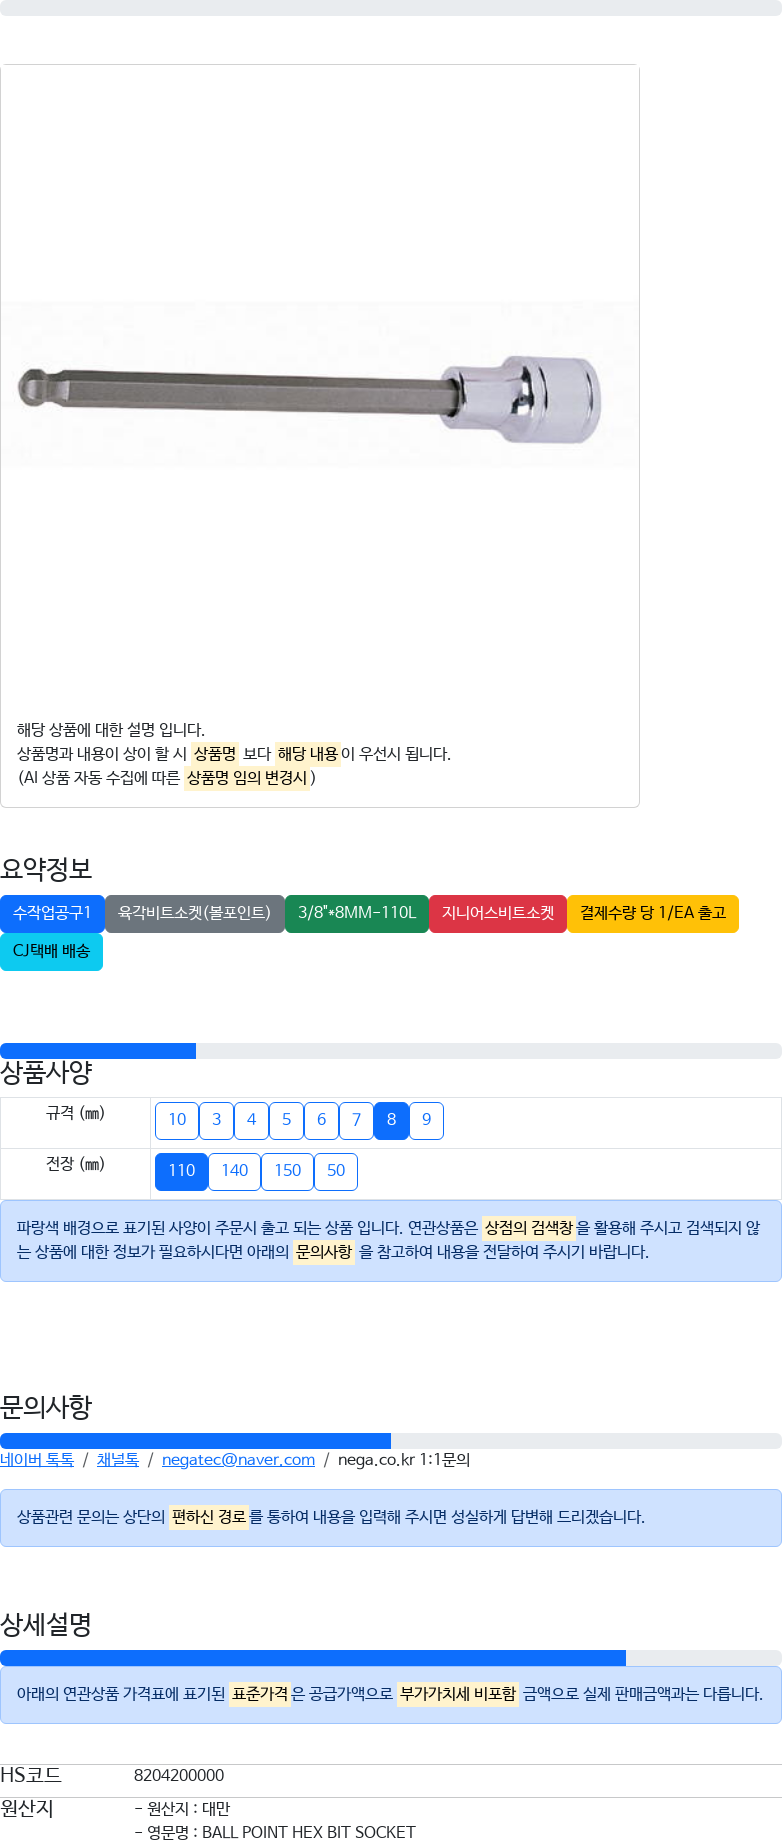This screenshot has height=1846, width=782.
Task: Click the selected 8 mm size button
Action: (391, 1120)
